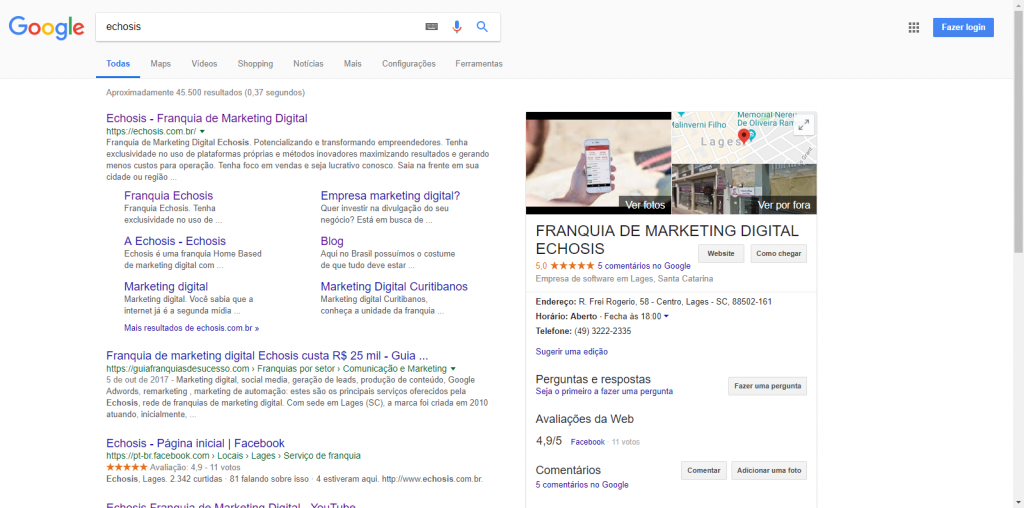Click Sugerir uma edição link
This screenshot has height=508, width=1024.
571,351
